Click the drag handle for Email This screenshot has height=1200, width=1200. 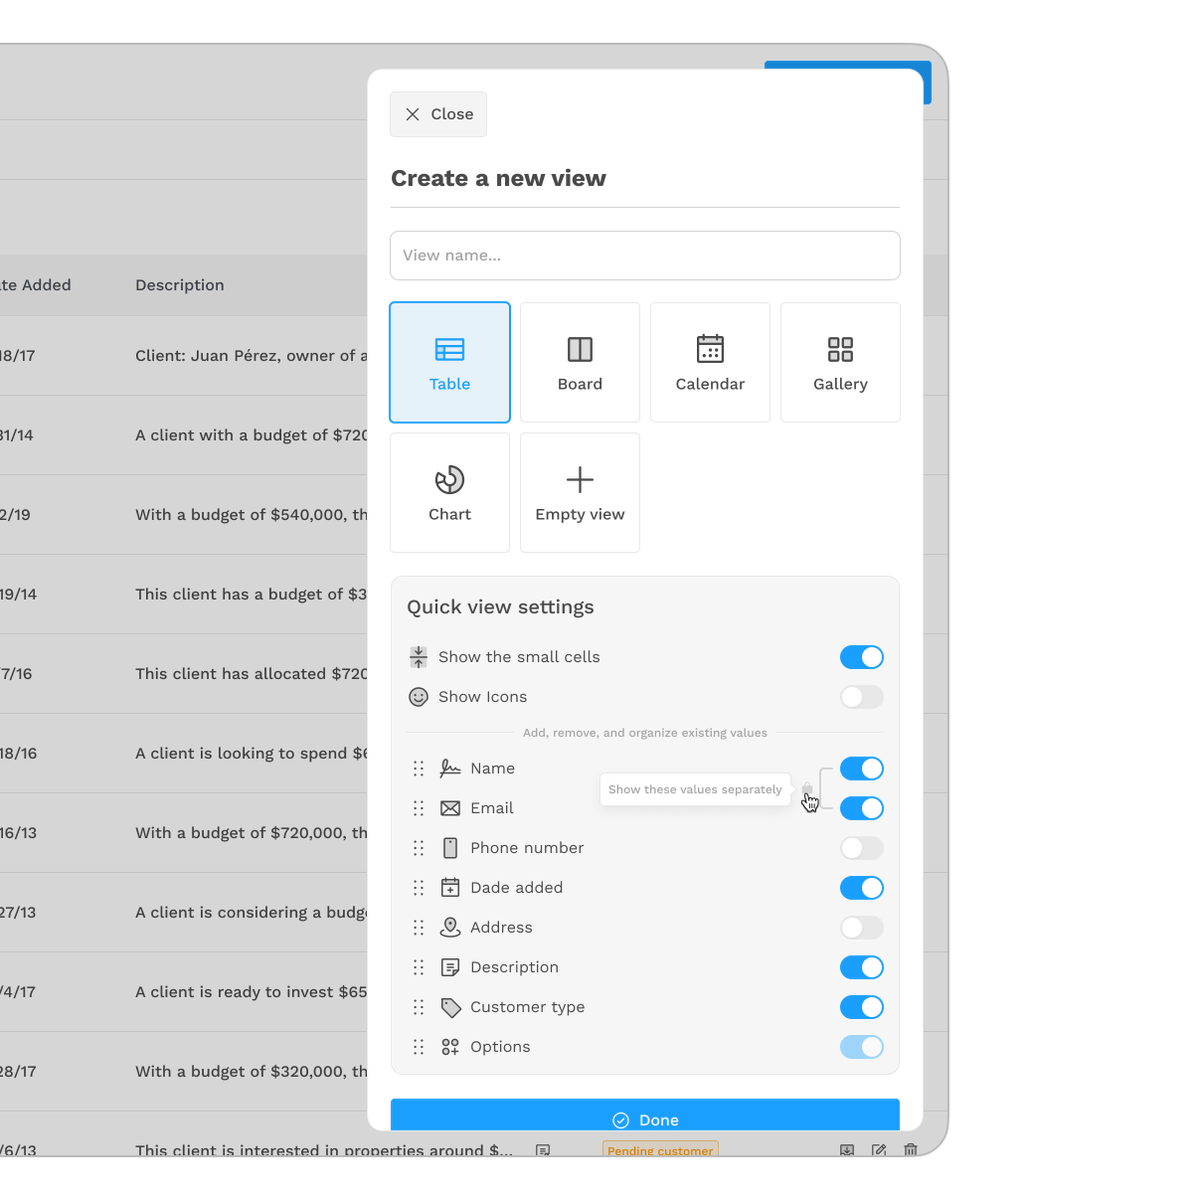419,808
